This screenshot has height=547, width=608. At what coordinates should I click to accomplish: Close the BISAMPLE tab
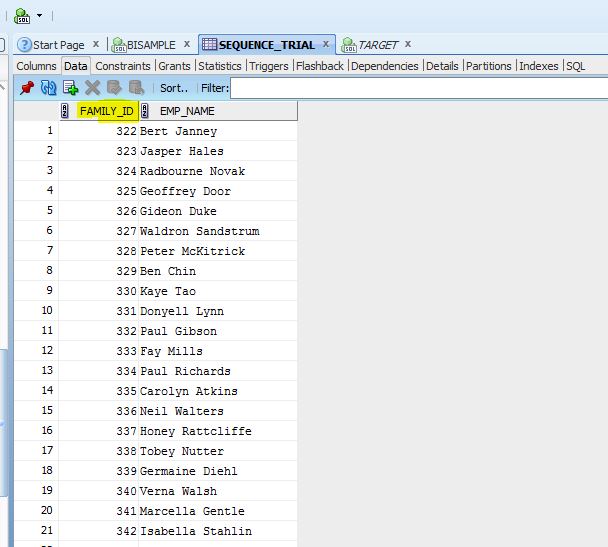pyautogui.click(x=187, y=44)
